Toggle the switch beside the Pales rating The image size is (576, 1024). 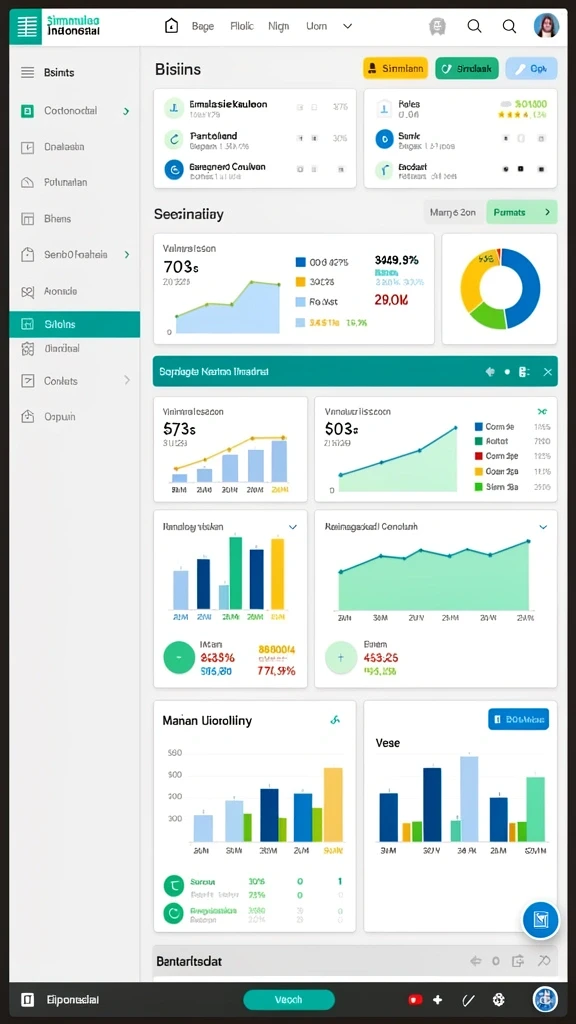(505, 104)
